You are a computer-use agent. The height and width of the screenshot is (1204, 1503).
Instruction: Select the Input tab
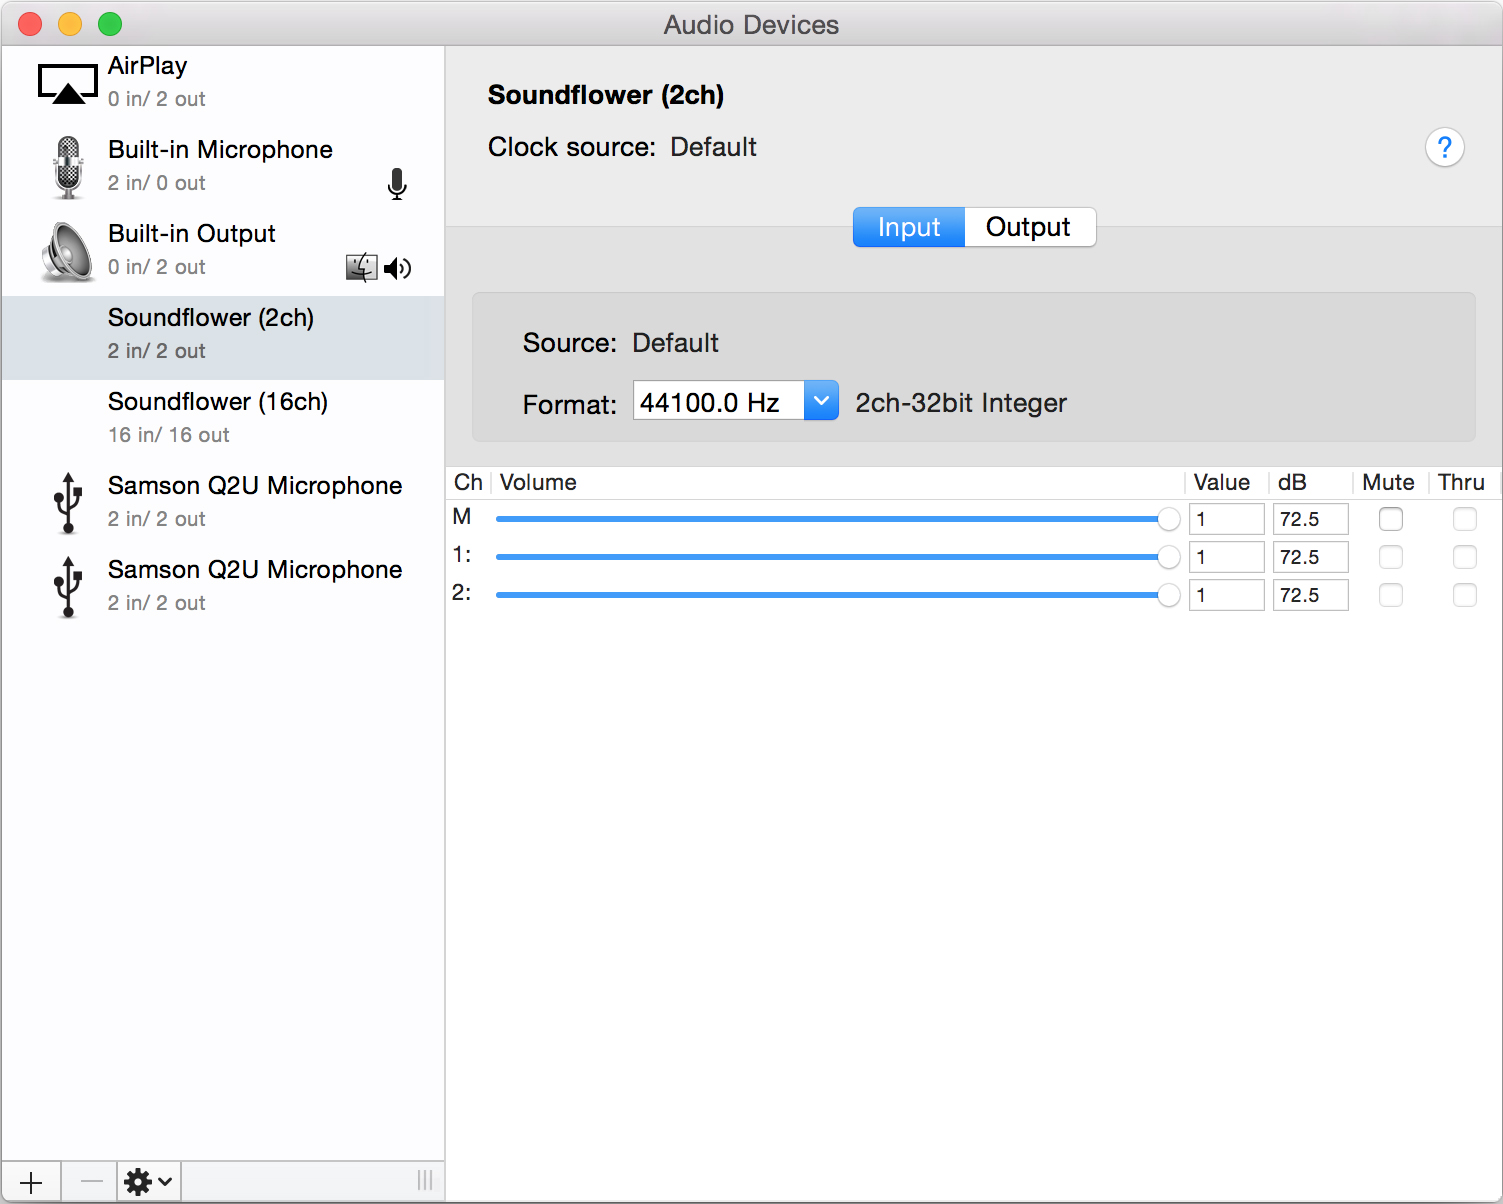coord(908,227)
